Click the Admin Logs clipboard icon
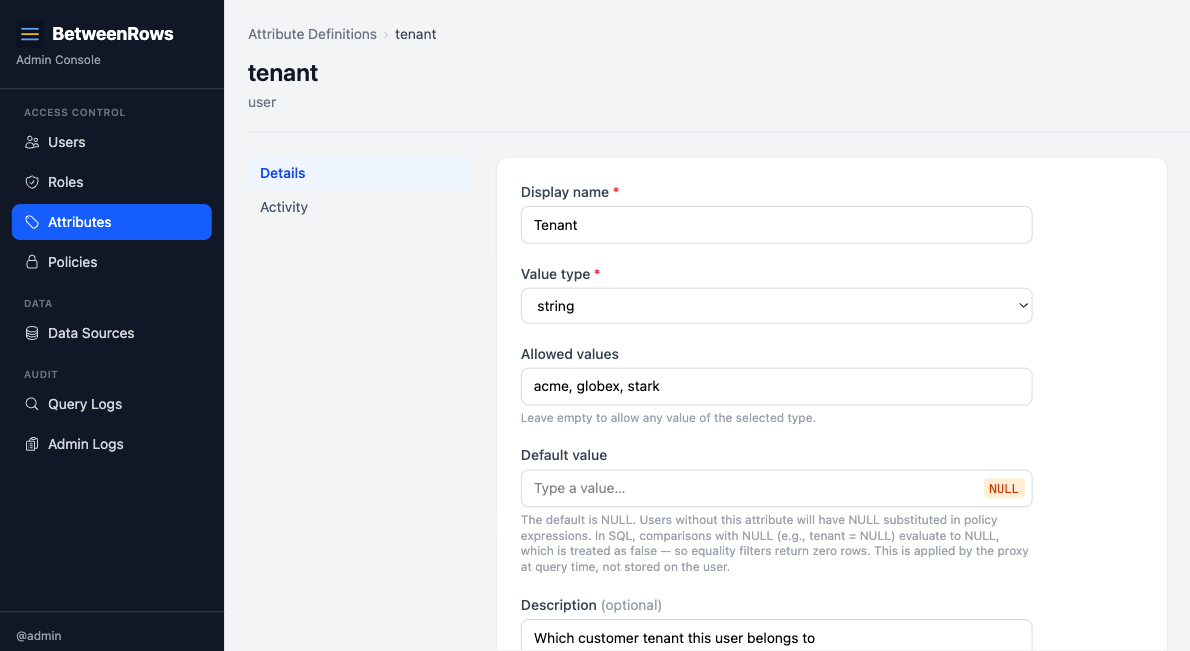The width and height of the screenshot is (1190, 651). click(32, 444)
